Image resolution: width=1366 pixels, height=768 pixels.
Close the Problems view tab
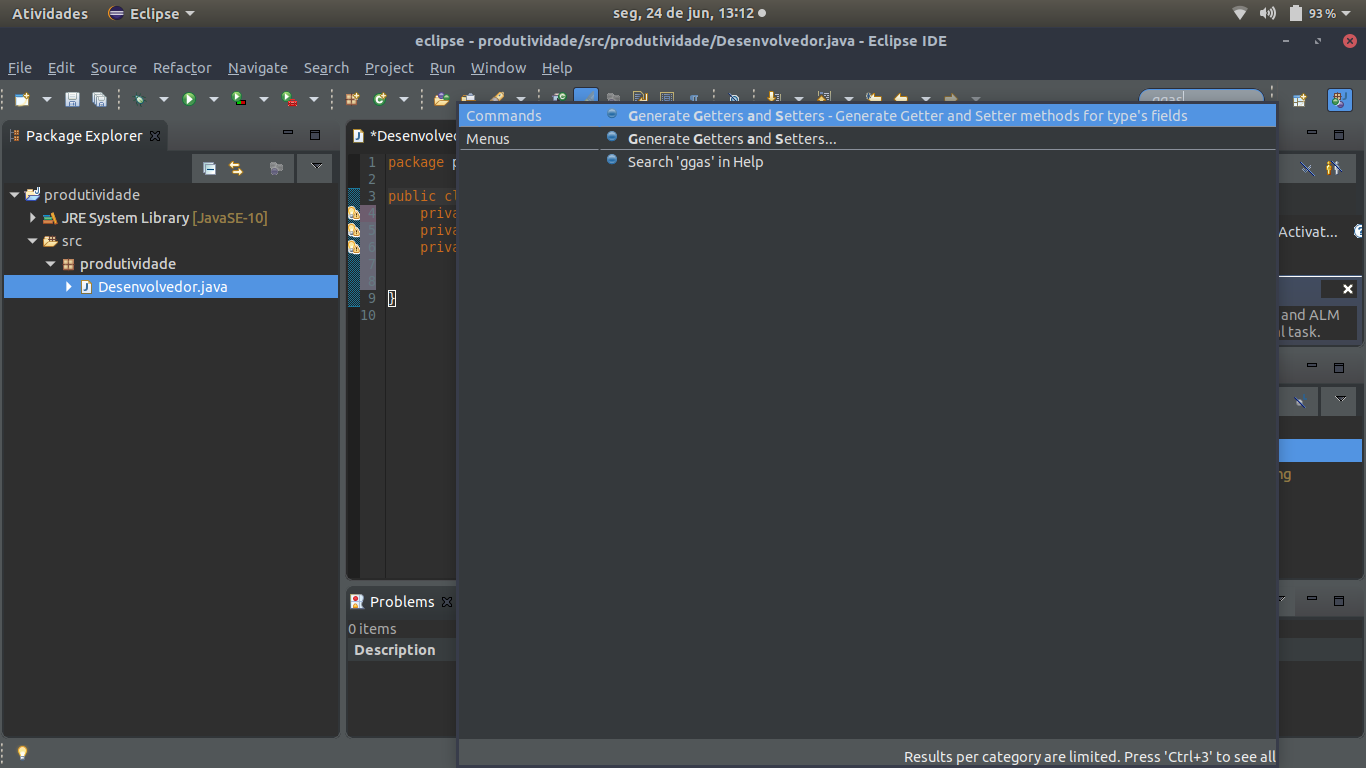click(x=447, y=602)
